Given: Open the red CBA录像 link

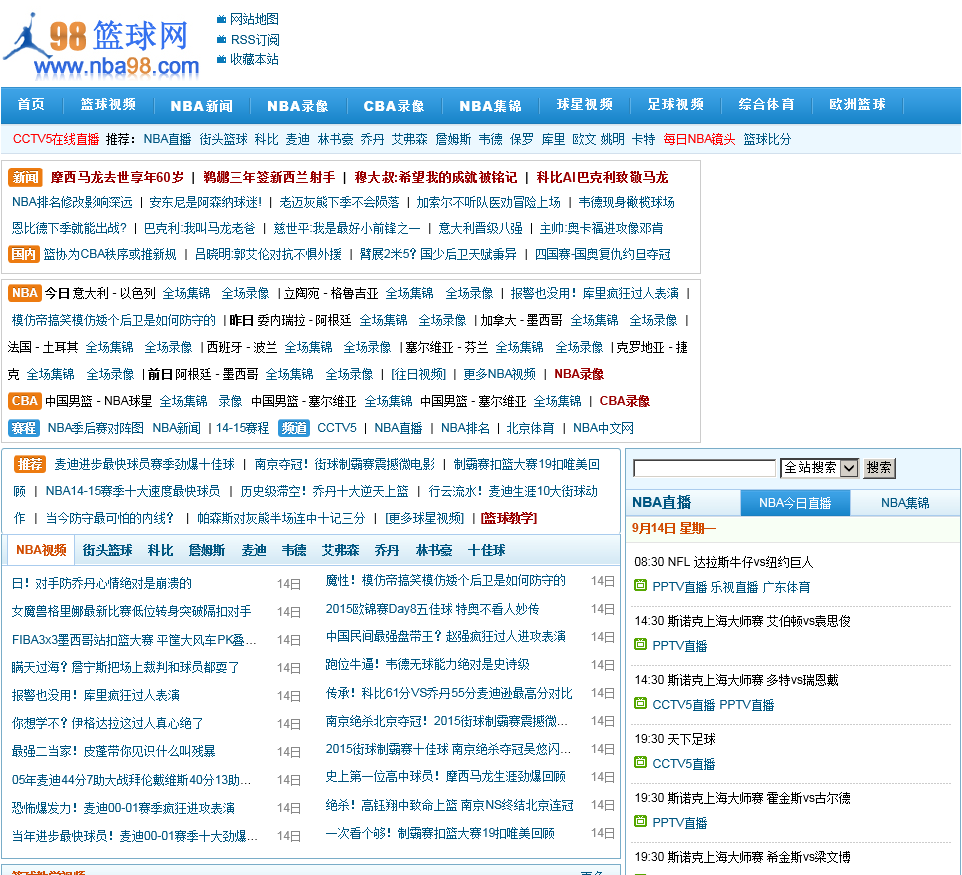Looking at the screenshot, I should coord(625,401).
